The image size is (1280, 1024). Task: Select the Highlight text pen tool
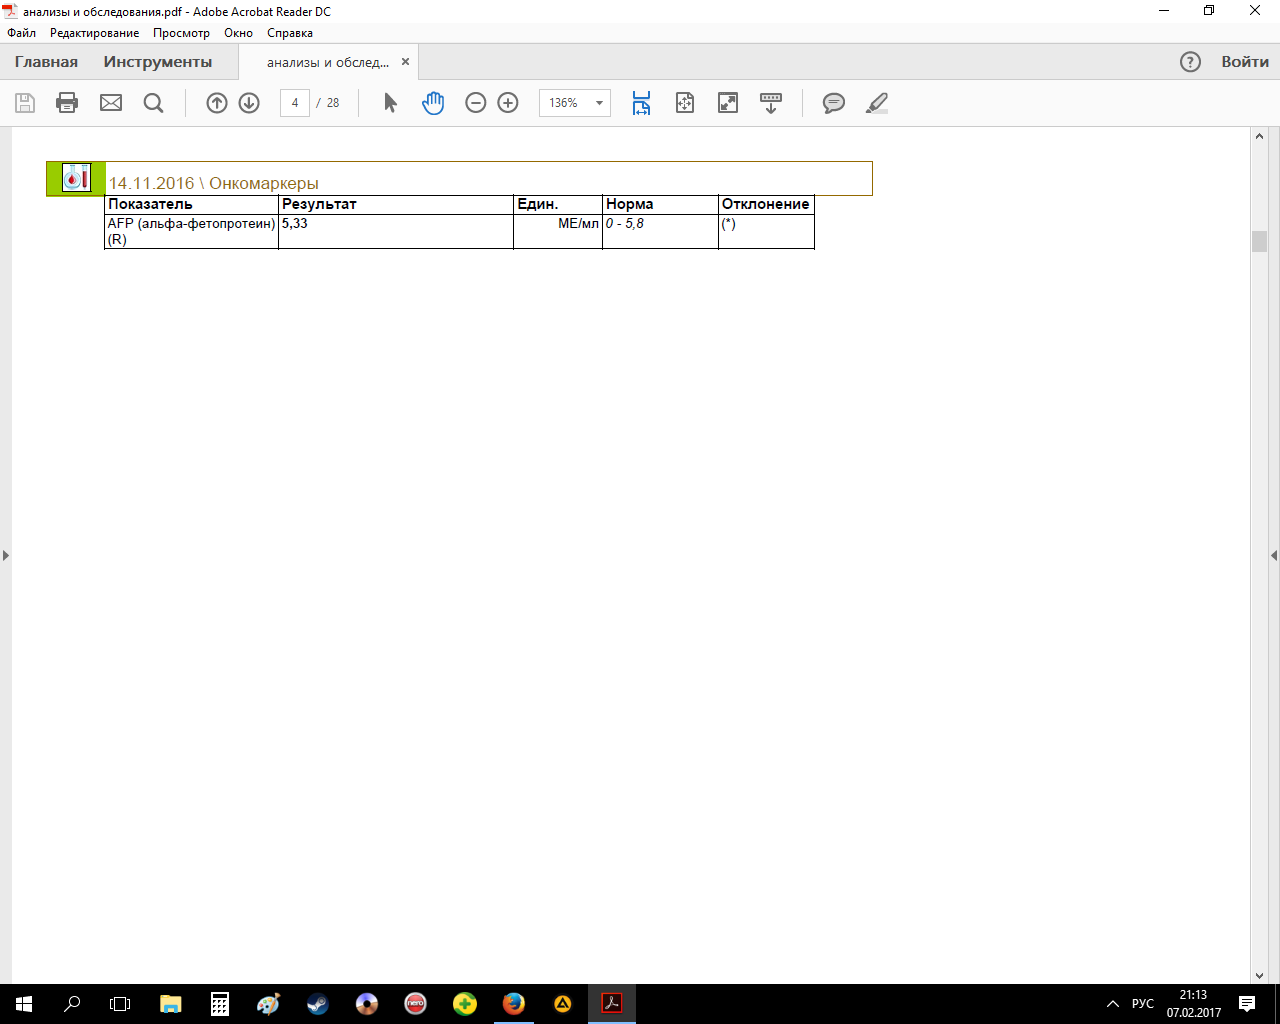[877, 103]
